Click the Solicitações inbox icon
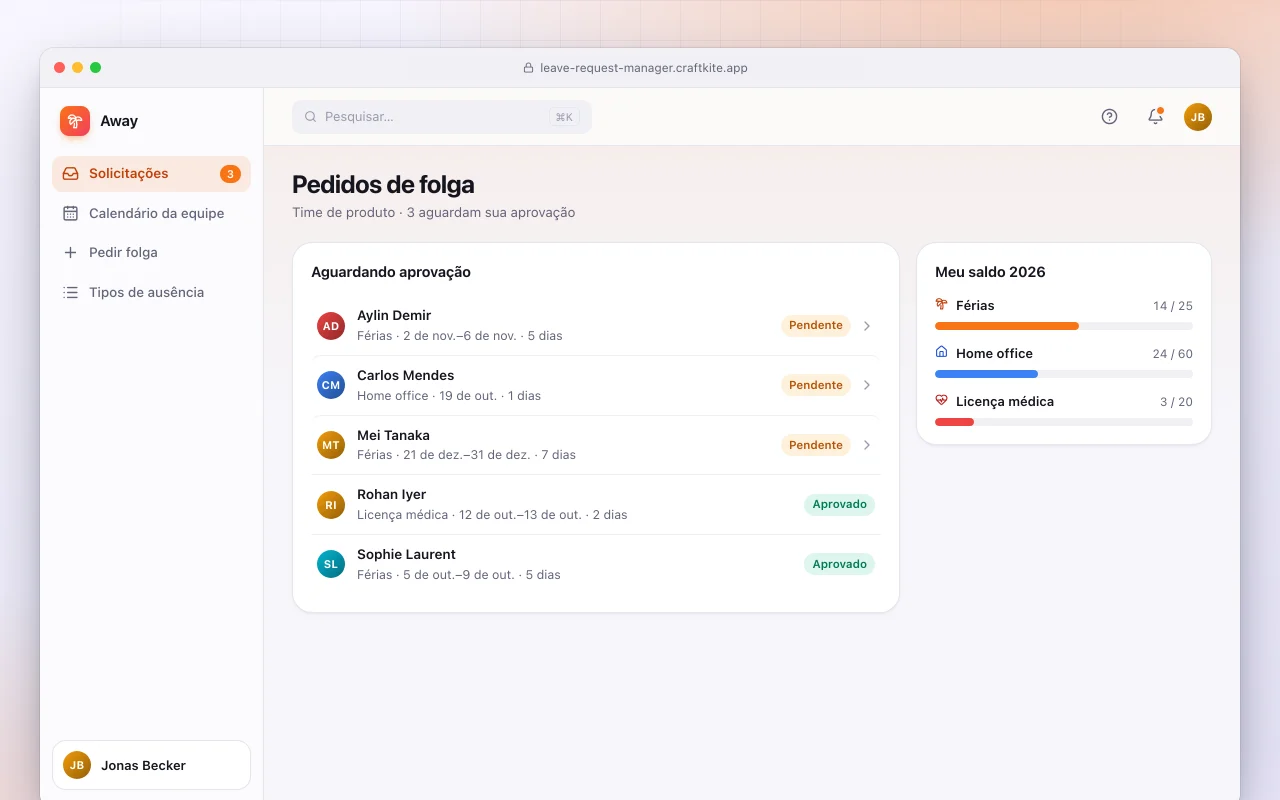 click(70, 174)
